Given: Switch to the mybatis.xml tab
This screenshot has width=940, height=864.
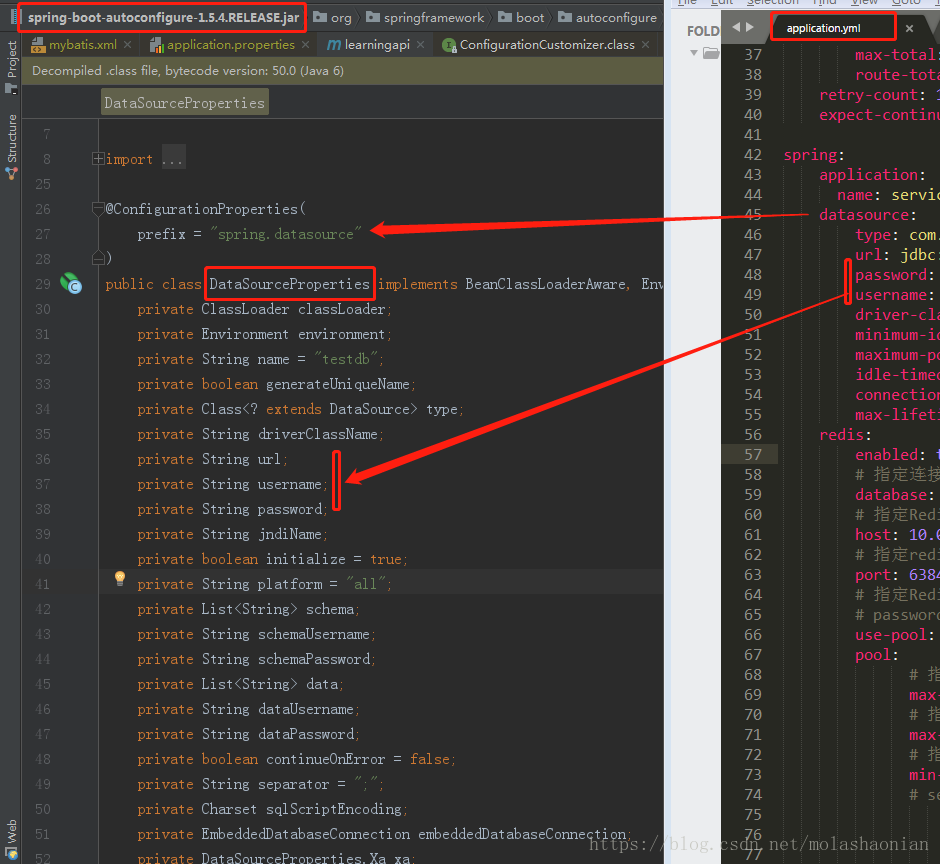Looking at the screenshot, I should click(83, 45).
